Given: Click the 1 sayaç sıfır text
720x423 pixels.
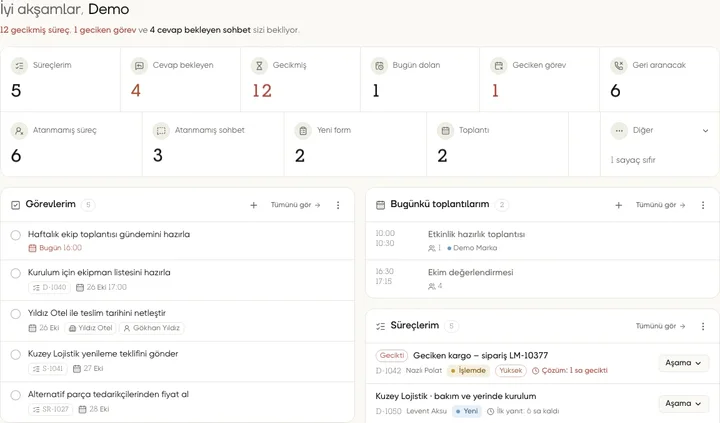Looking at the screenshot, I should [633, 160].
